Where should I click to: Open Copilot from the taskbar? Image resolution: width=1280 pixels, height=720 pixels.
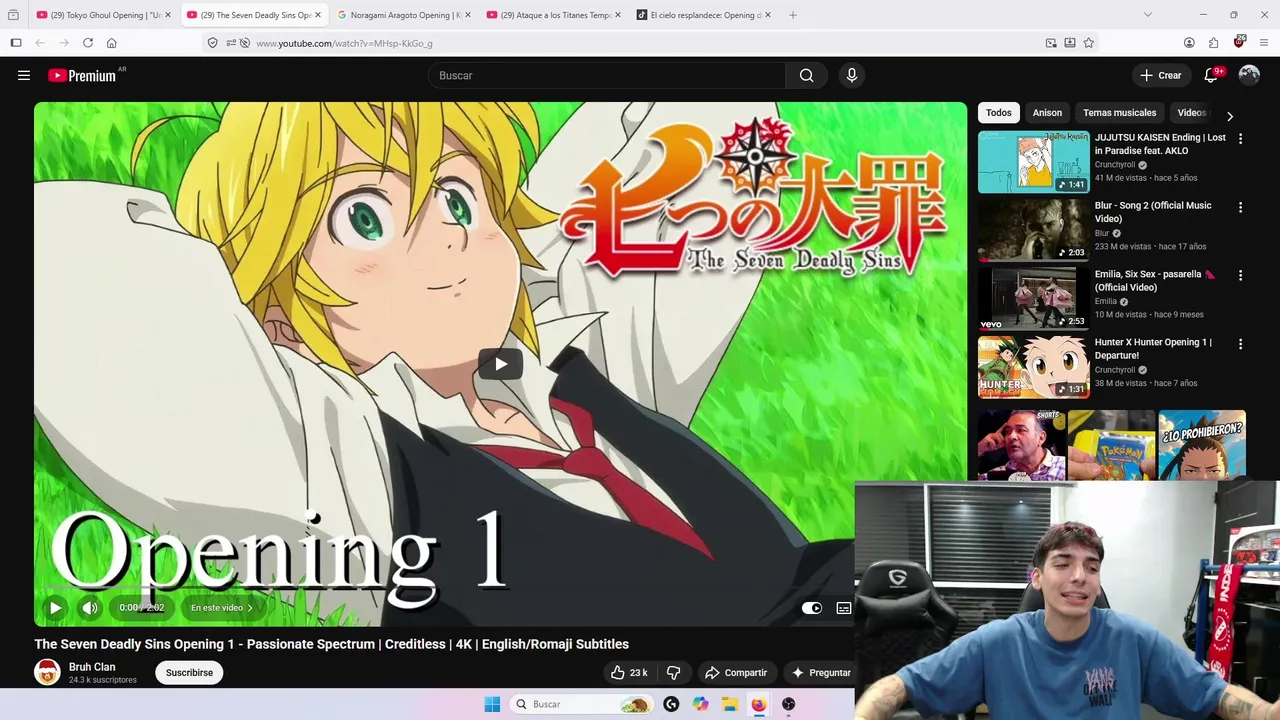click(700, 704)
